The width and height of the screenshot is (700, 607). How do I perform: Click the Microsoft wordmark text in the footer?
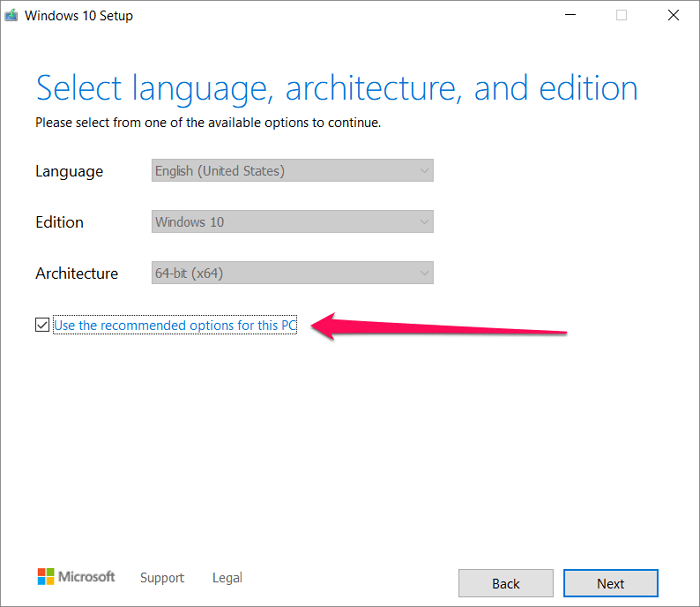(86, 577)
